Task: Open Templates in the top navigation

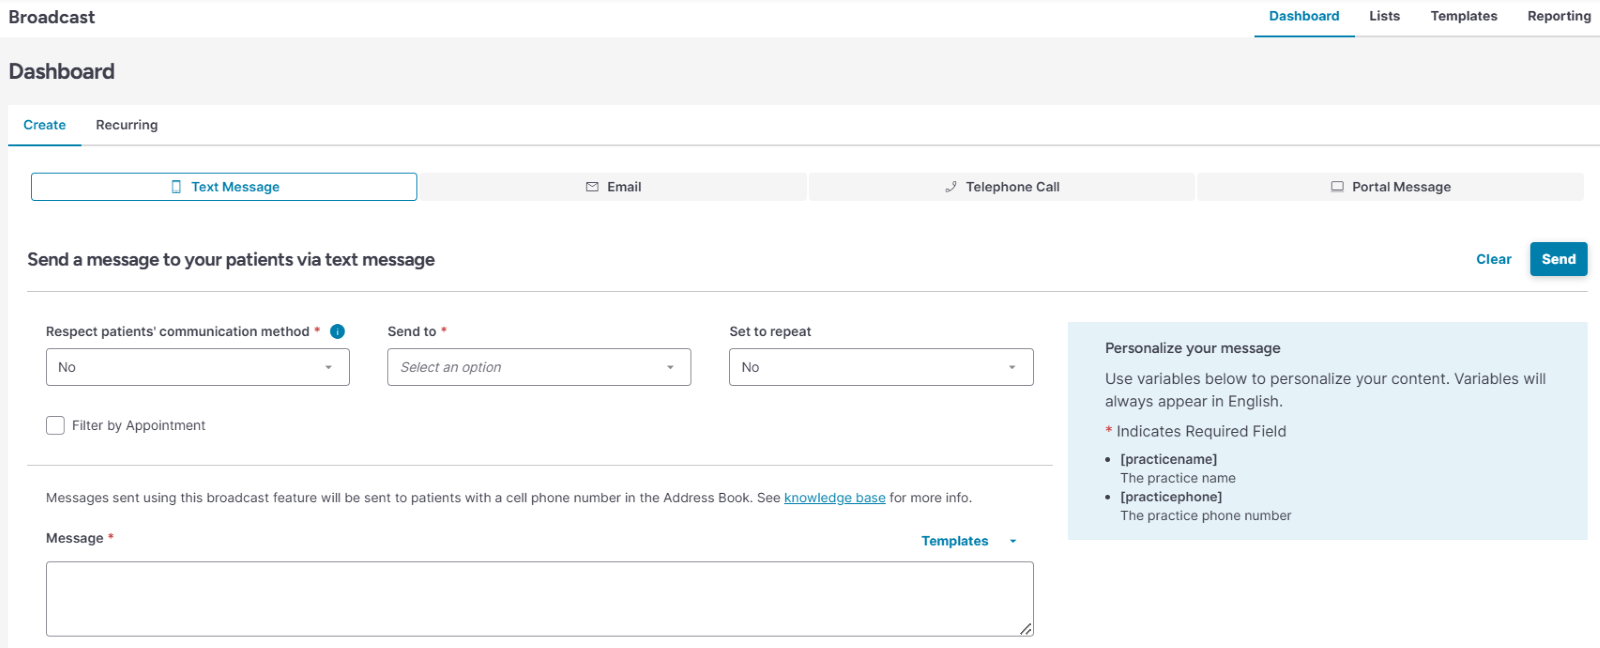Action: 1463,16
